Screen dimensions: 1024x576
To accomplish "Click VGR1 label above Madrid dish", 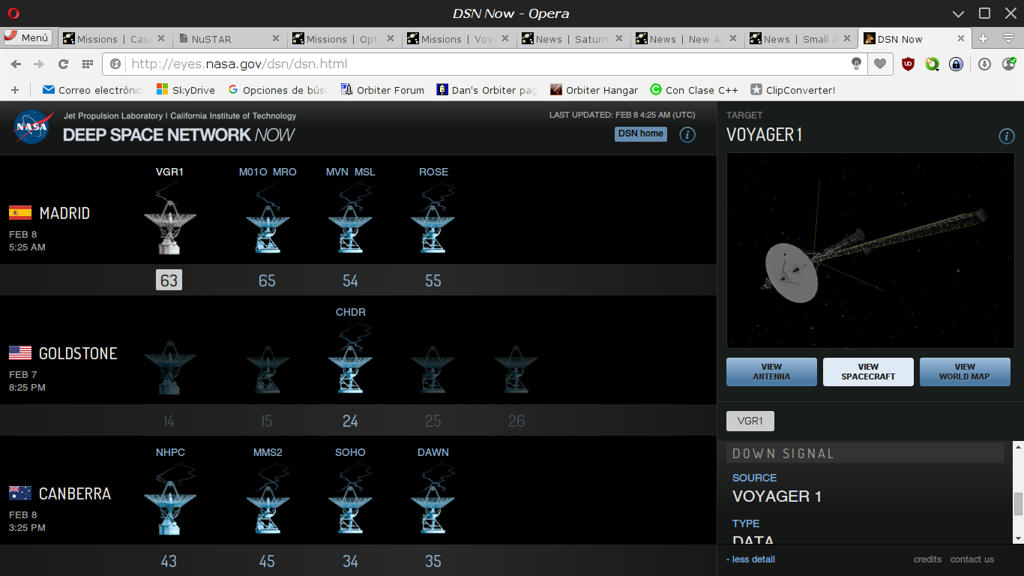I will pyautogui.click(x=170, y=172).
